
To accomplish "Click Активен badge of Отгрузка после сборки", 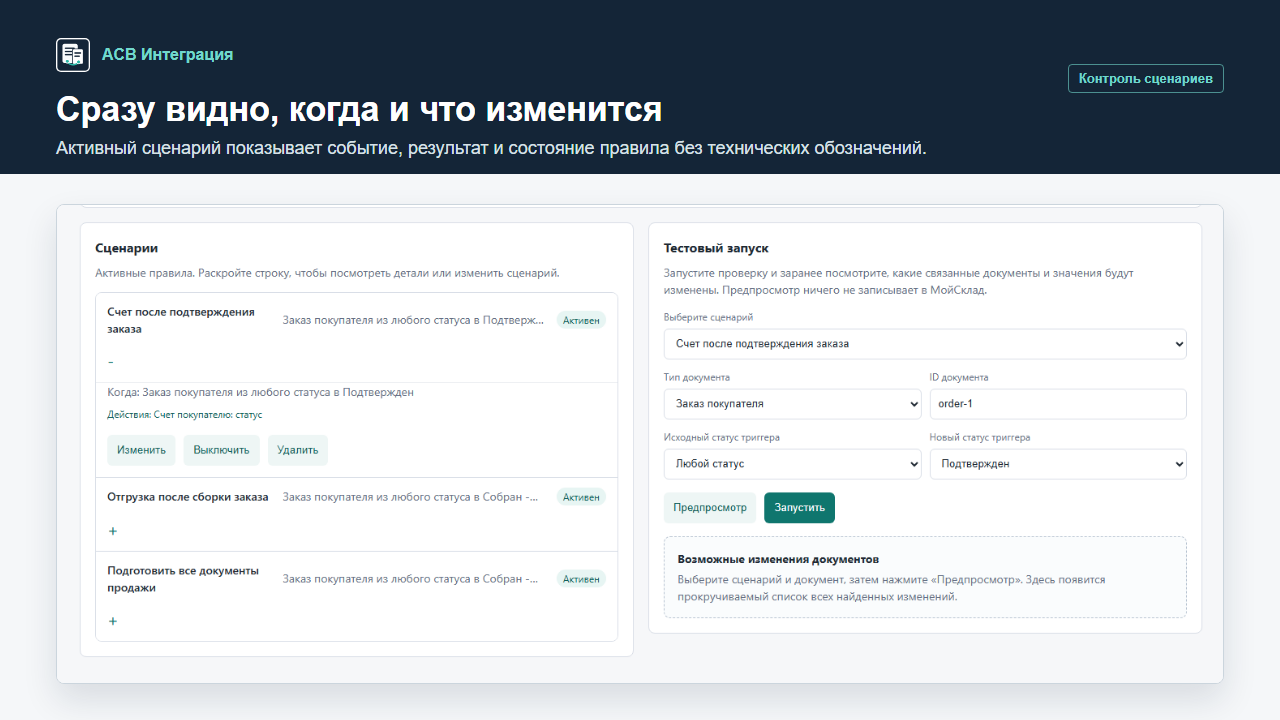I will coord(581,497).
